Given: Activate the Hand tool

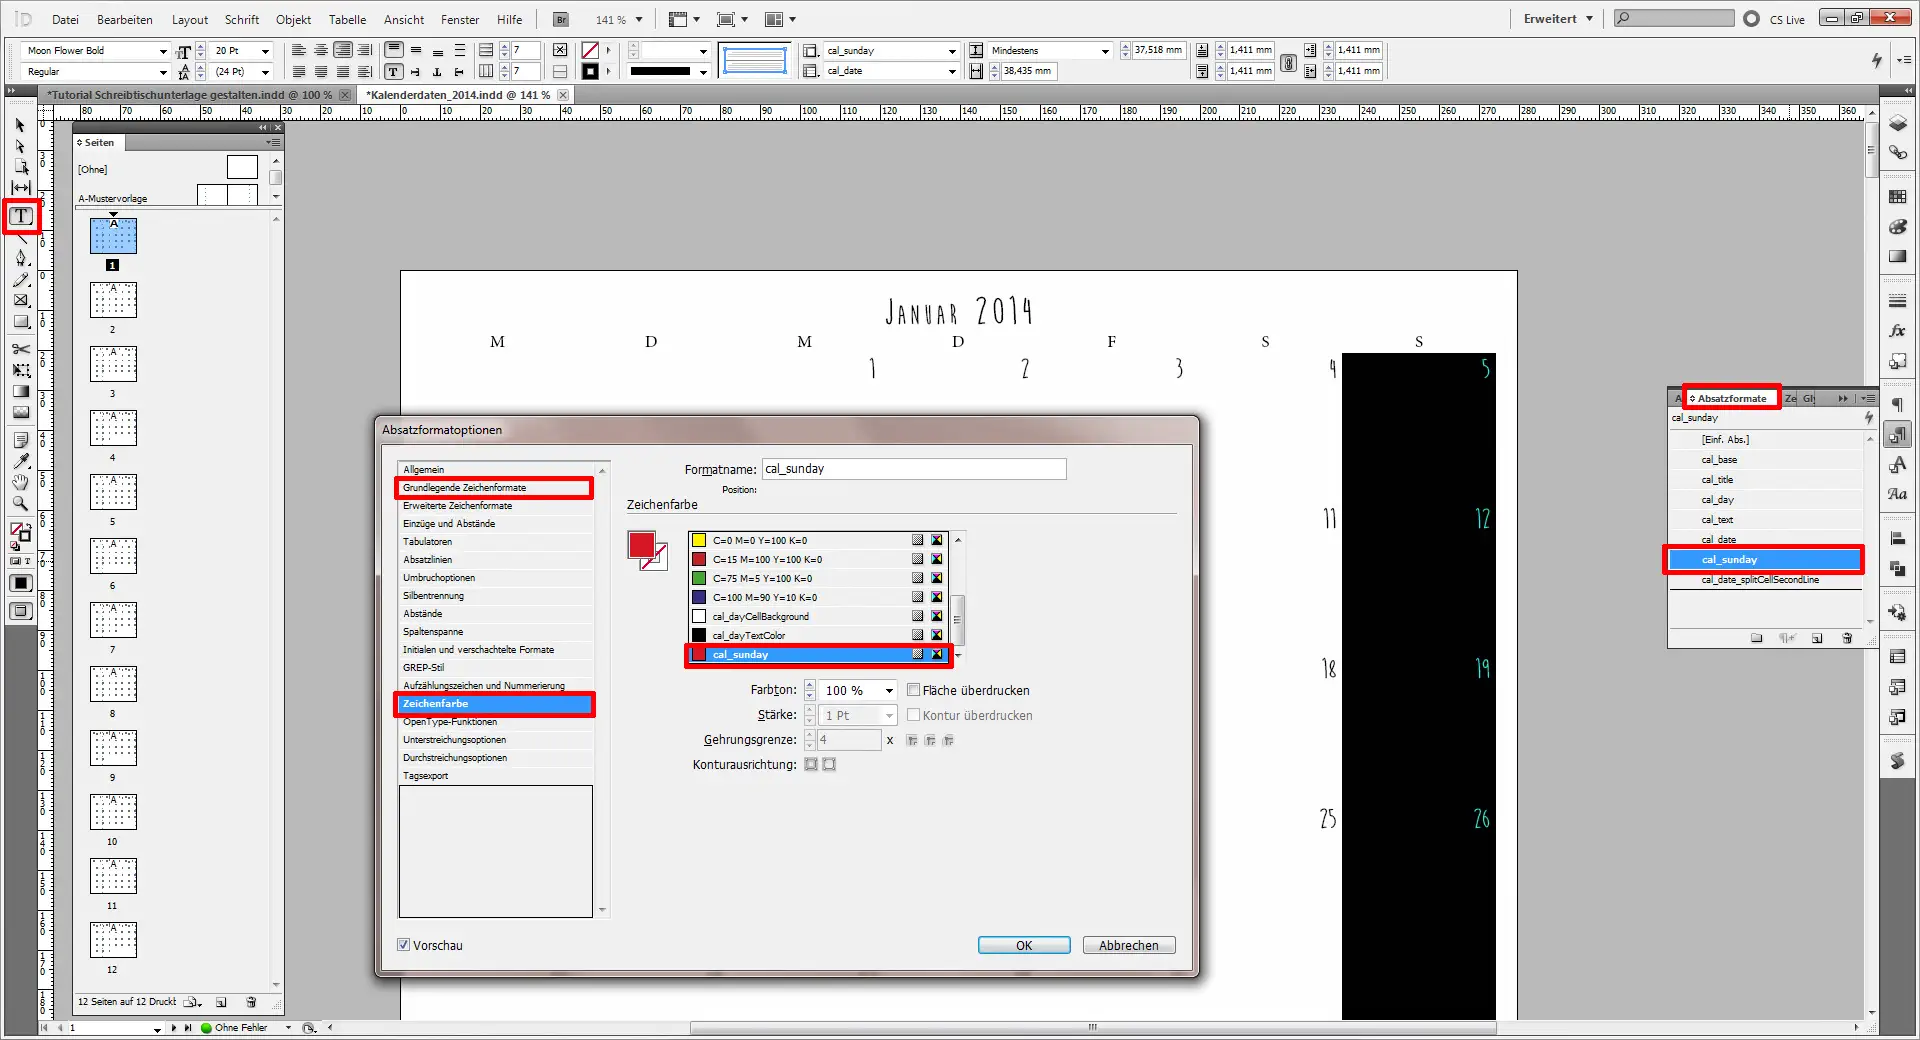Looking at the screenshot, I should (19, 483).
